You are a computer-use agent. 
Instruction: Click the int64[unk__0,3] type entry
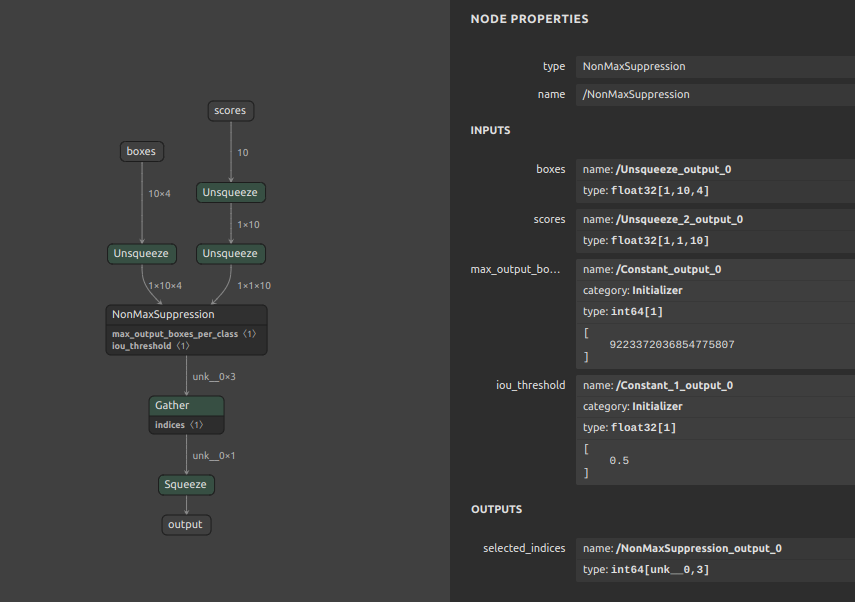pos(715,570)
